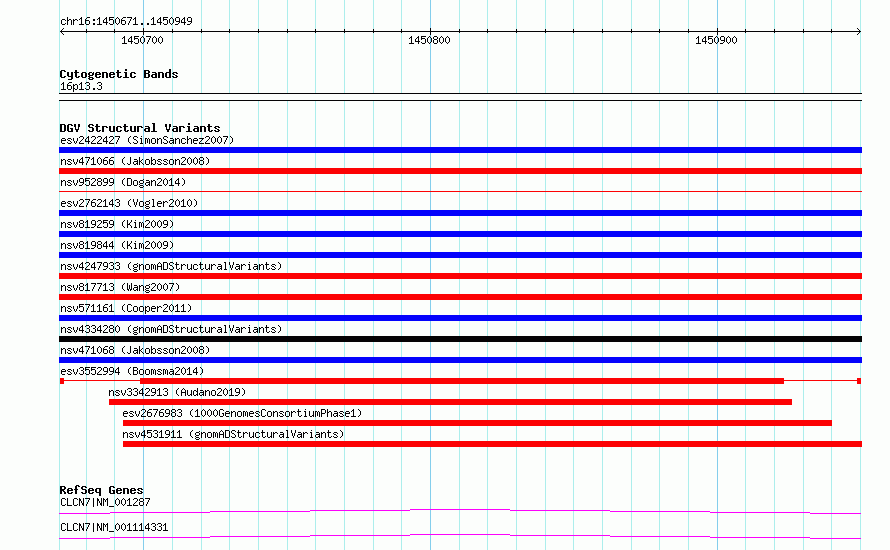
Task: Select variant label nsv471068 (Jakobsson2008)
Action: pyautogui.click(x=135, y=350)
